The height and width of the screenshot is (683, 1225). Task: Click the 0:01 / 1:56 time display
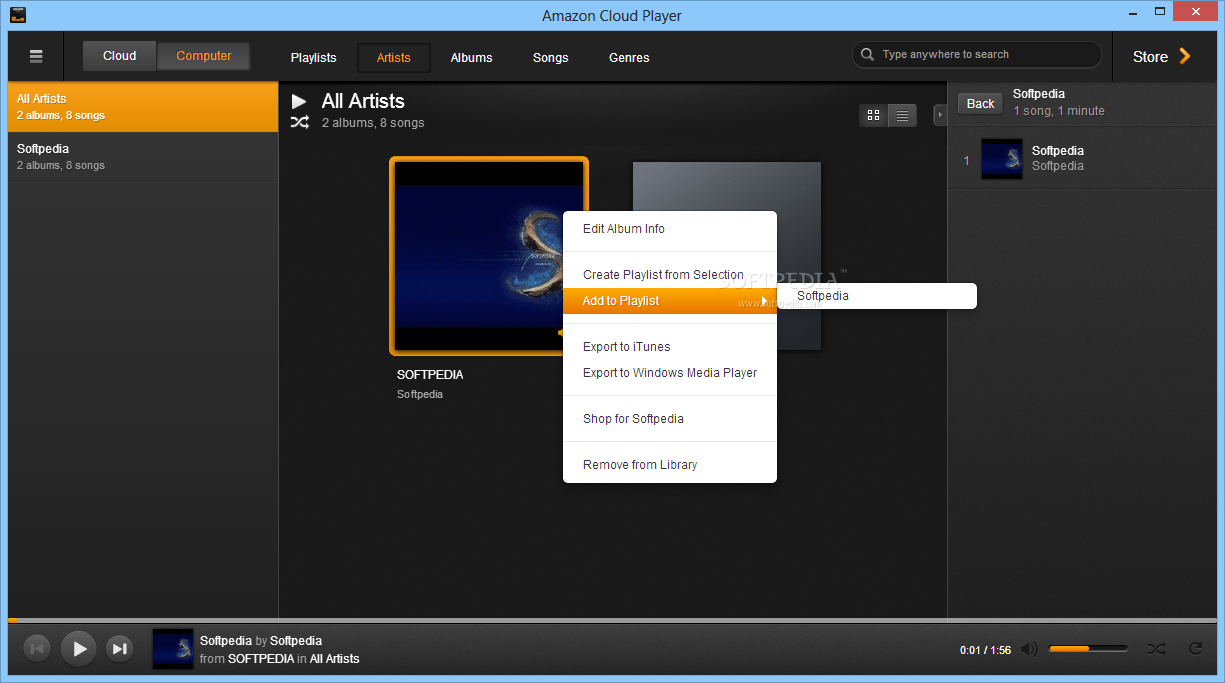tap(985, 650)
